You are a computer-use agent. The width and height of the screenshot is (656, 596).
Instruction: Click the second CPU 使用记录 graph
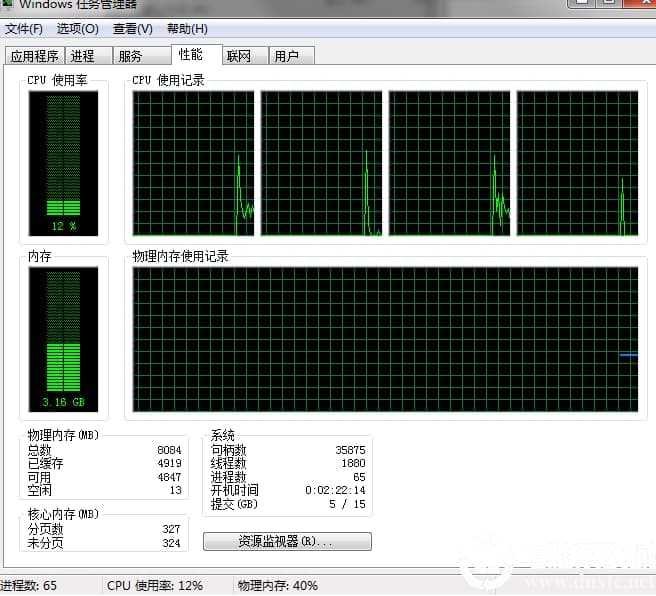tap(321, 163)
